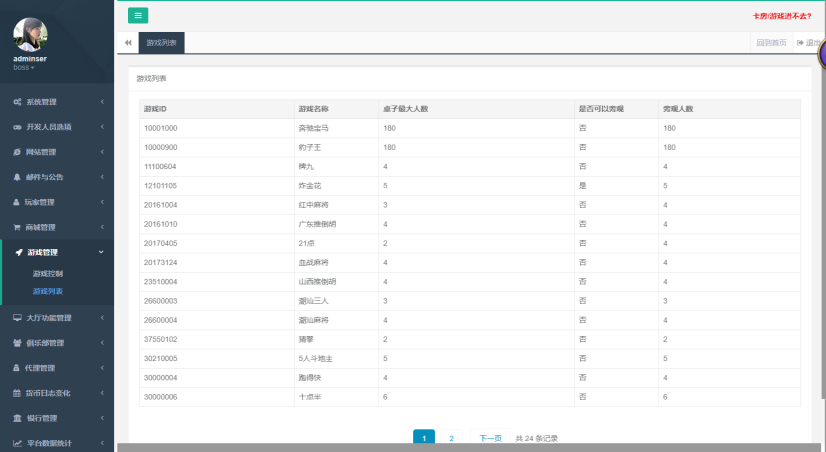Click the 系统管理 gears icon
Viewport: 826px width, 452px height.
(x=17, y=102)
